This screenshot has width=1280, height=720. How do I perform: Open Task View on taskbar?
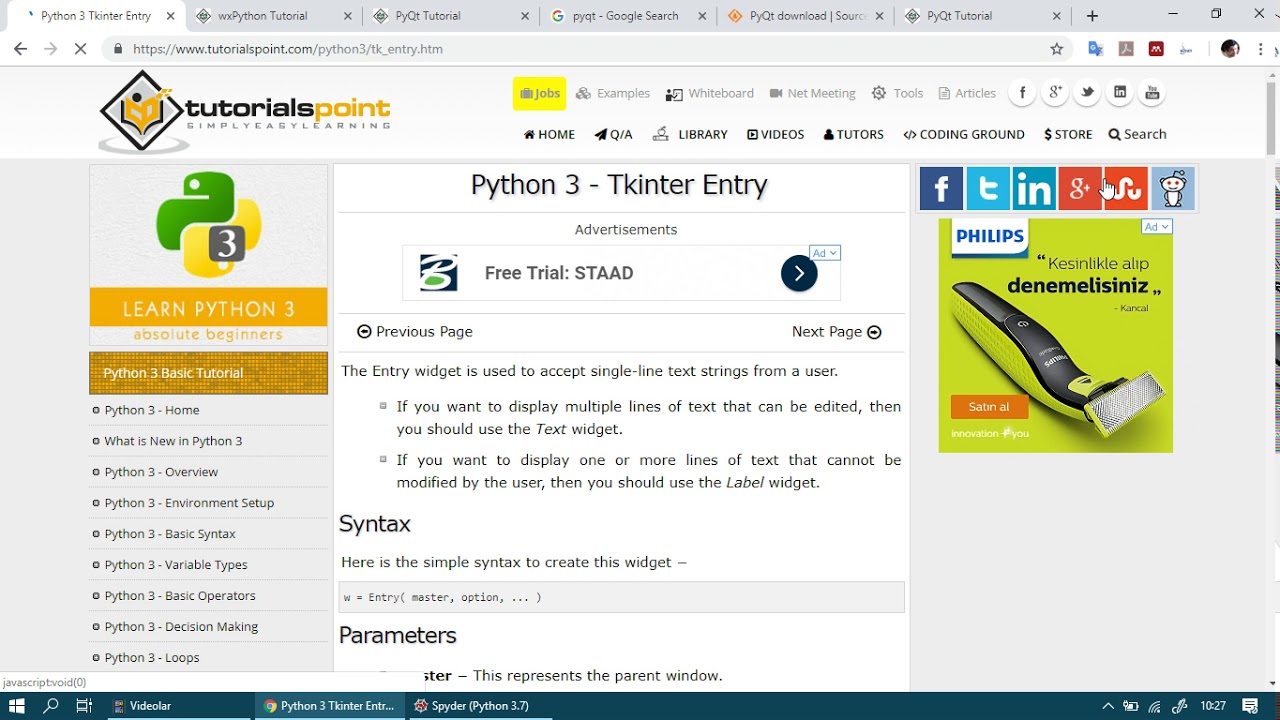tap(84, 706)
